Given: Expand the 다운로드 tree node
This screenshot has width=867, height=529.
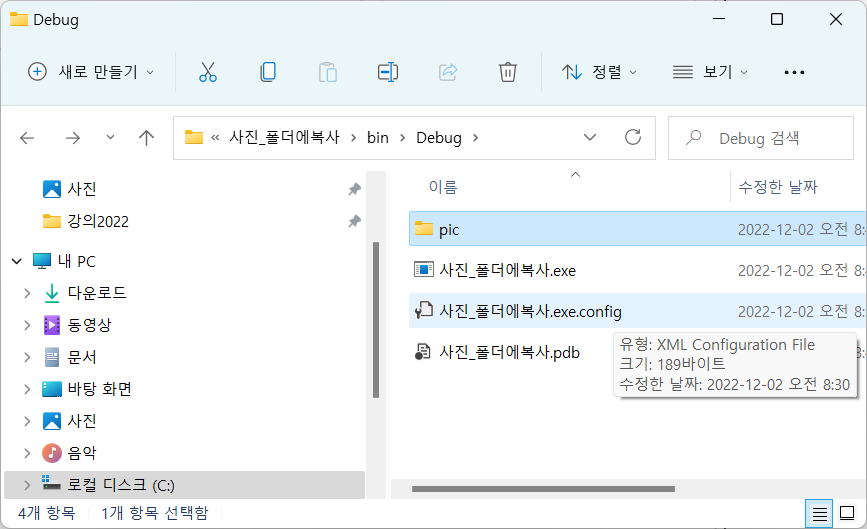Looking at the screenshot, I should coord(27,293).
